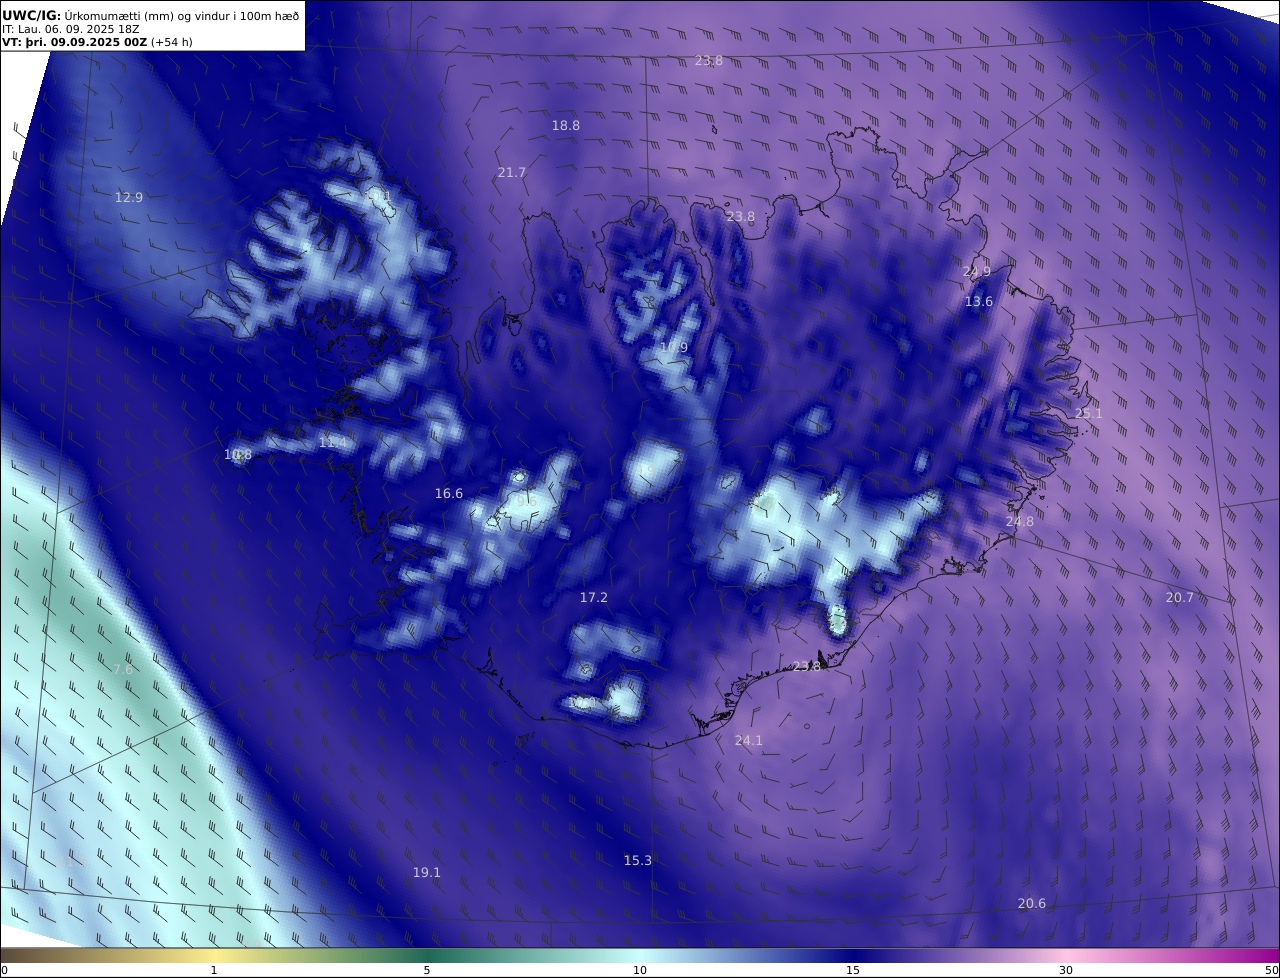Click the colorbar tick label '0'

pos(4,971)
